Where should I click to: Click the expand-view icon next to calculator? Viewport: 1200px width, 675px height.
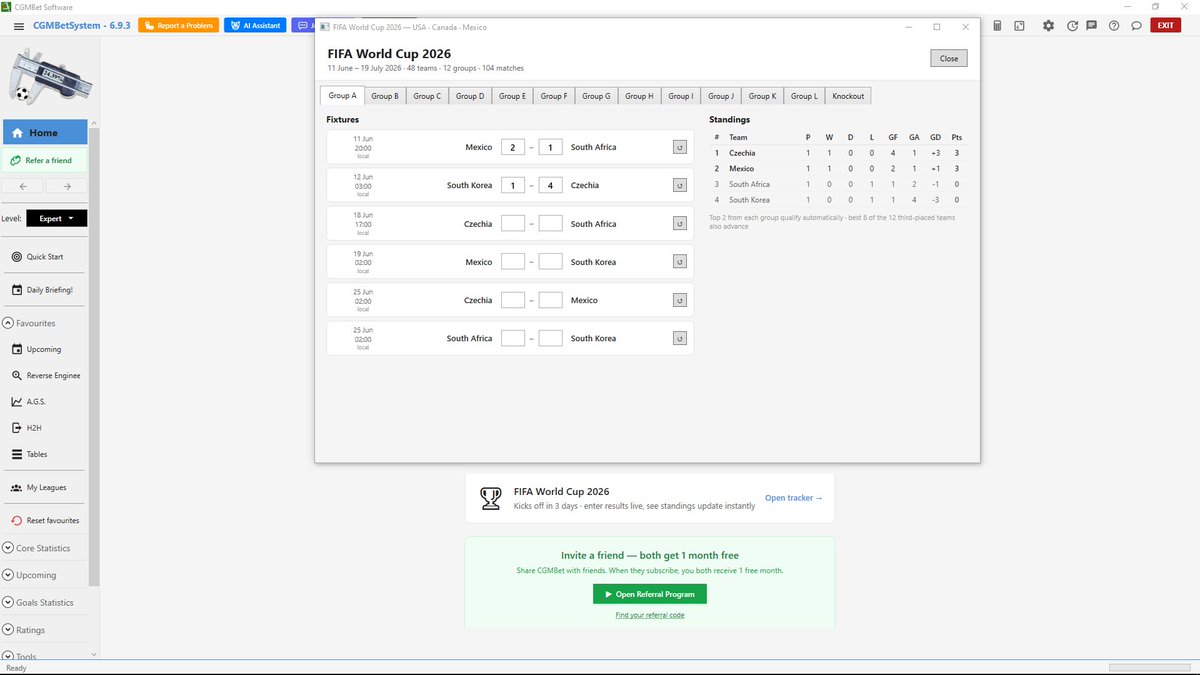1019,26
